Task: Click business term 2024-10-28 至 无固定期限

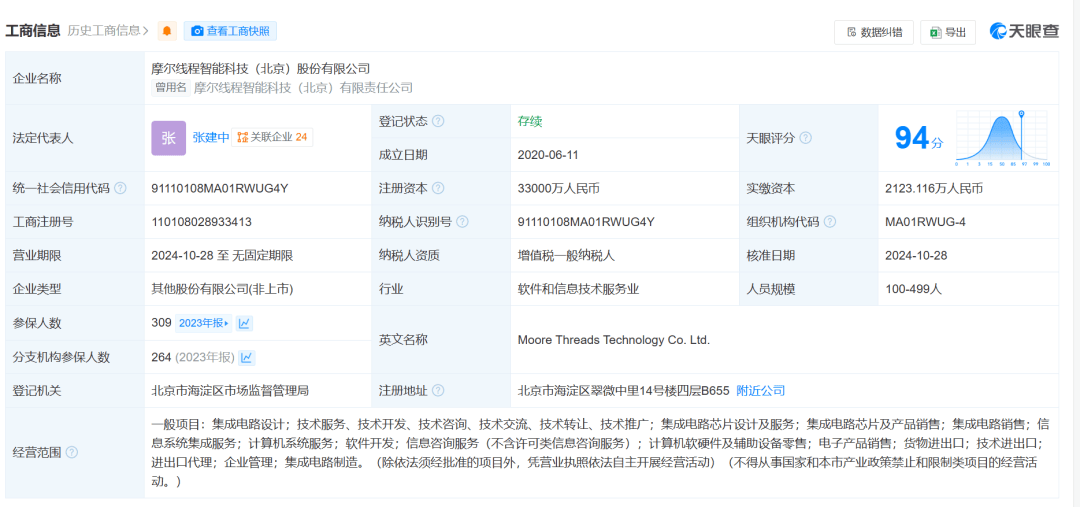Action: [222, 256]
